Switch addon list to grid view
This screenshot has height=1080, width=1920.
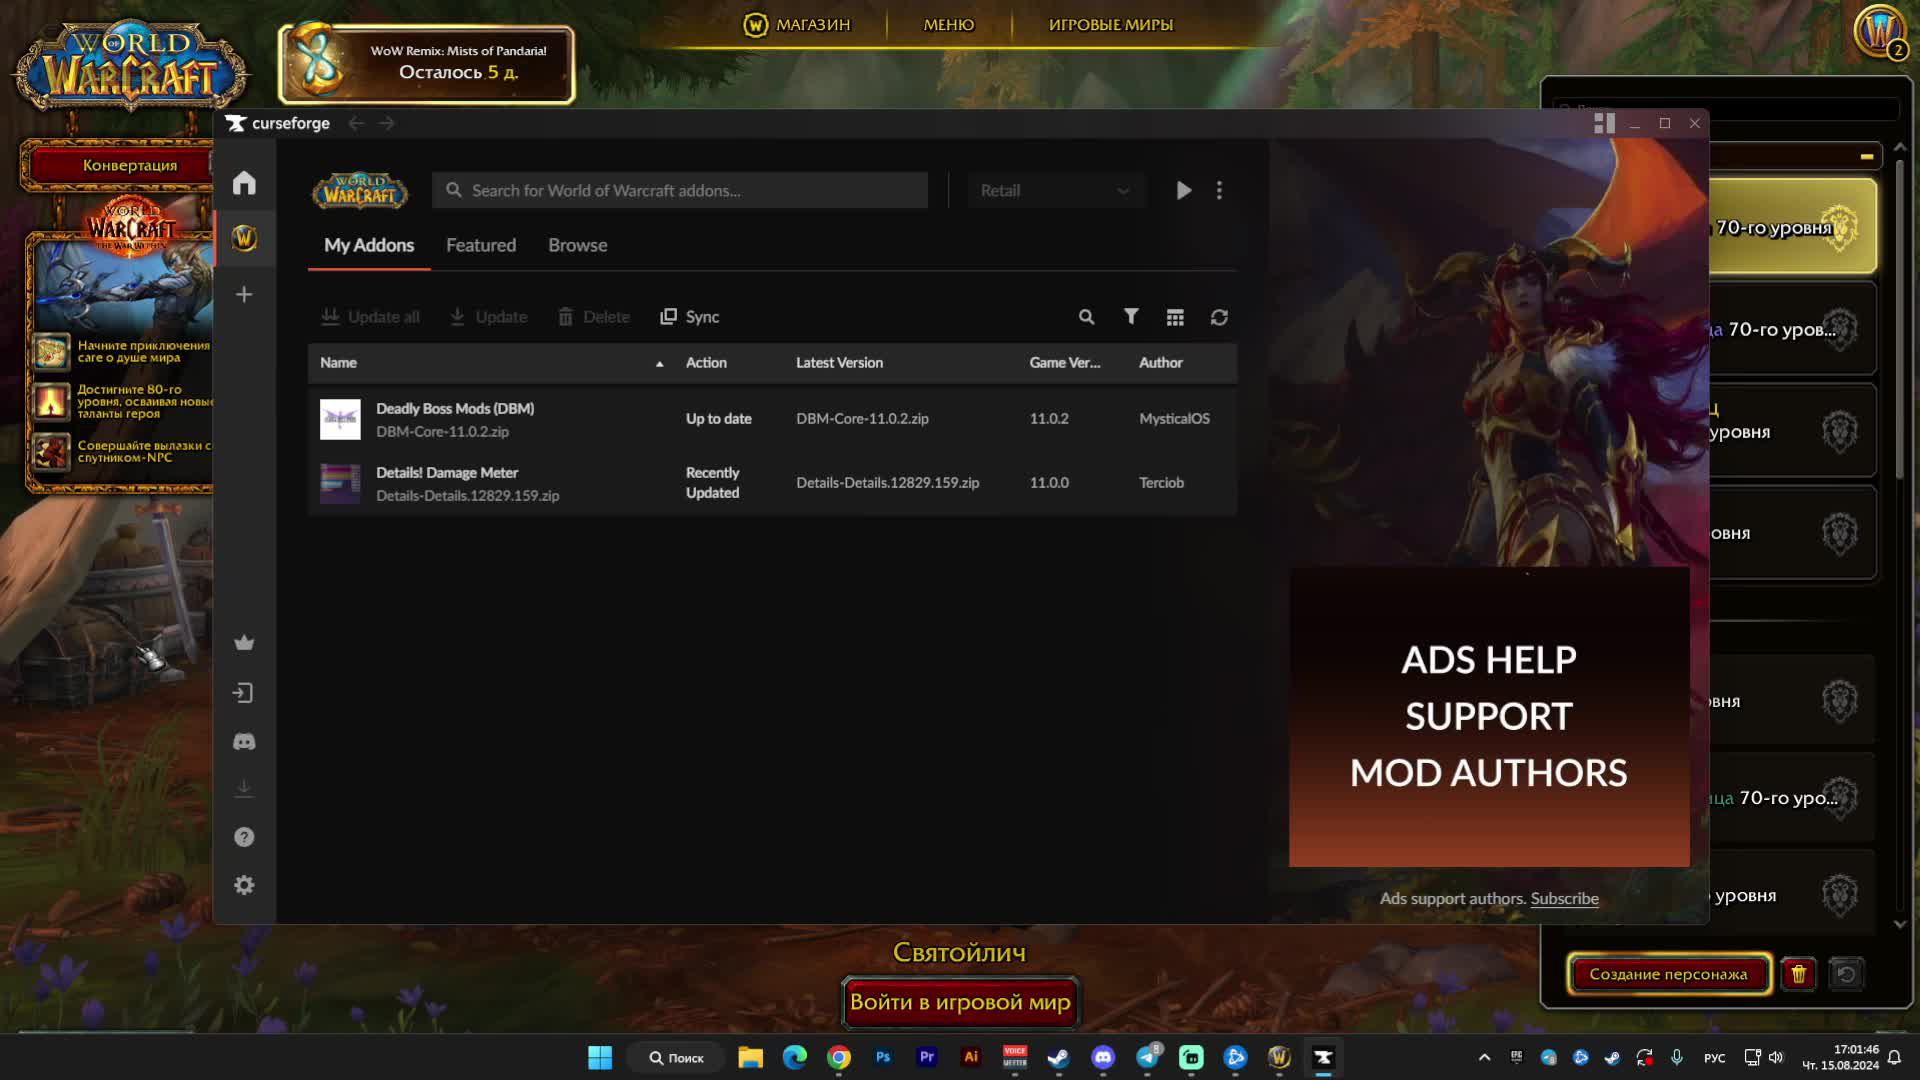tap(1175, 317)
